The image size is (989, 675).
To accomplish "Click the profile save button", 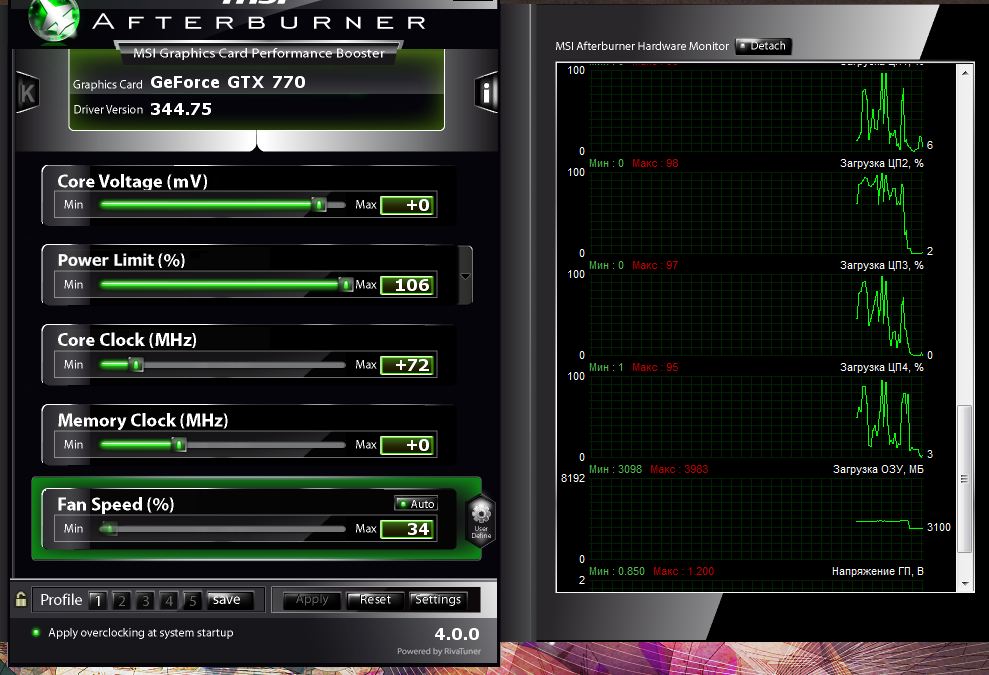I will pyautogui.click(x=230, y=600).
